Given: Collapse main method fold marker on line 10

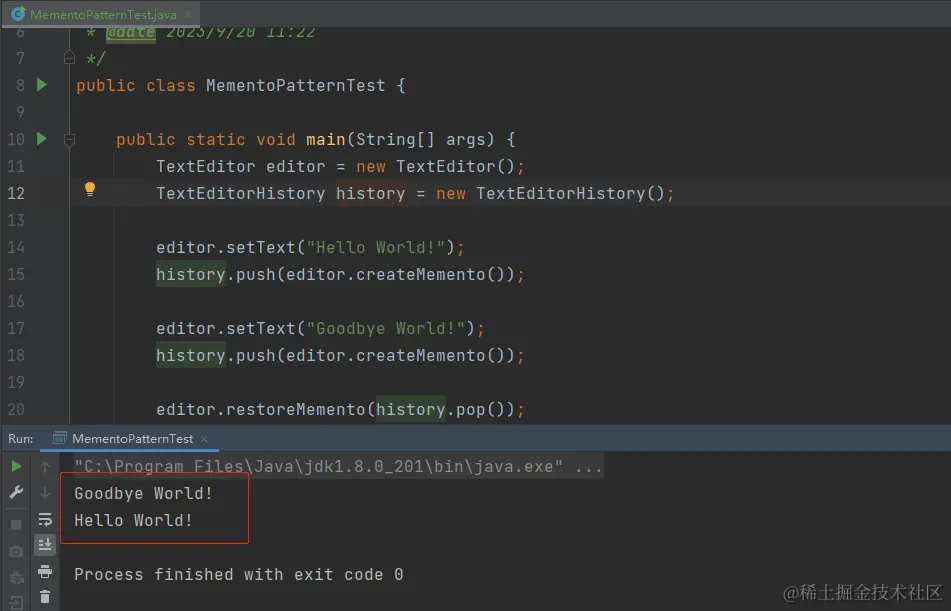Looking at the screenshot, I should click(69, 140).
